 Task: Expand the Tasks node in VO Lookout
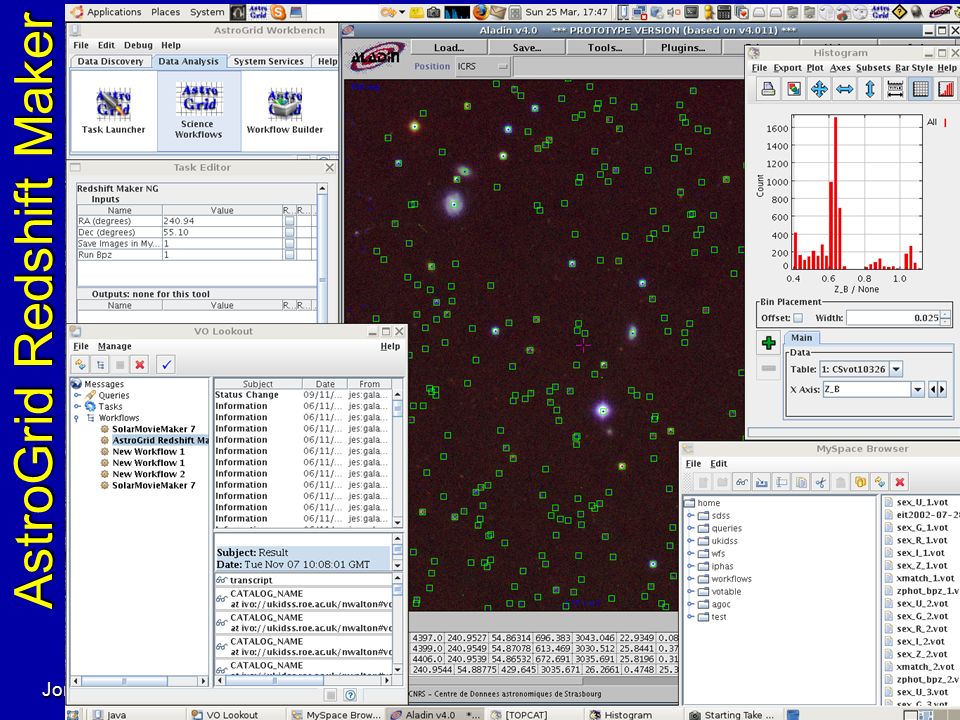click(77, 407)
